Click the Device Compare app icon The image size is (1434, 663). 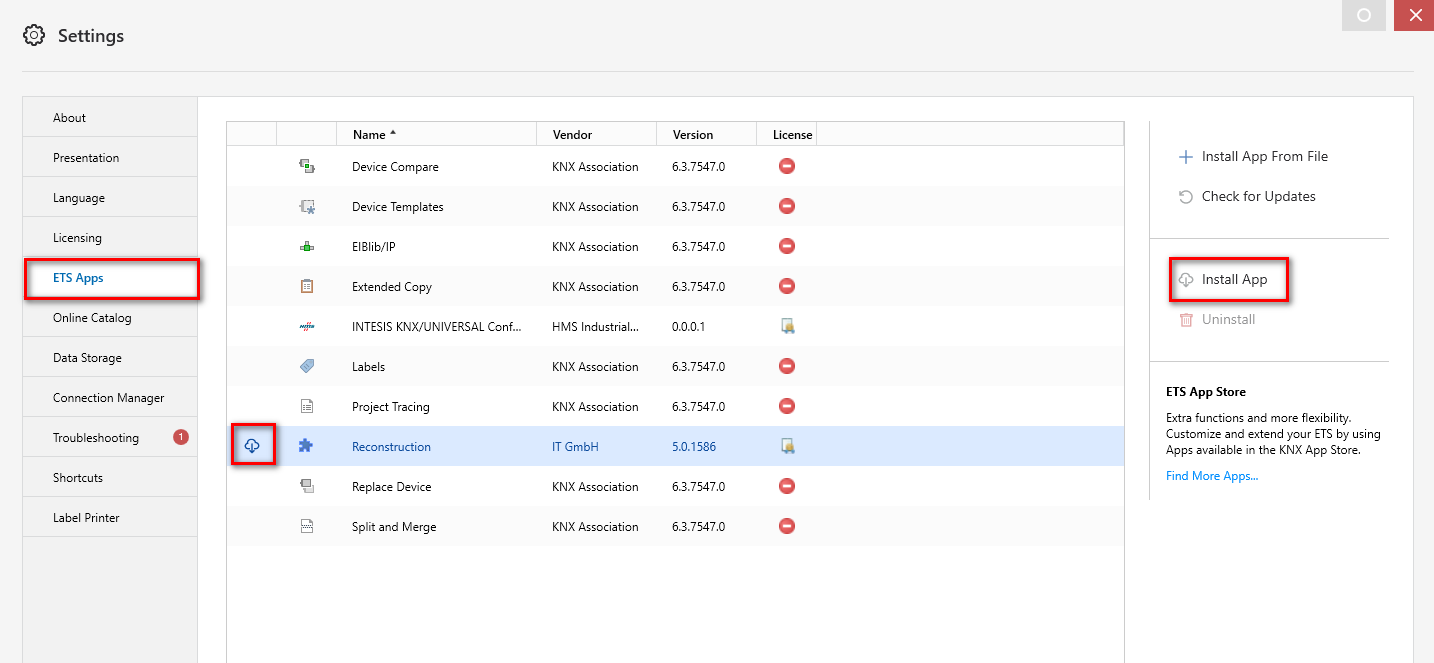[308, 166]
